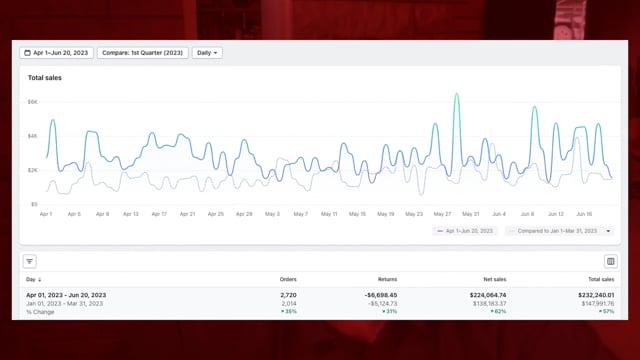Click the Apr 1 peak on the line
This screenshot has height=360, width=640.
pyautogui.click(x=53, y=120)
